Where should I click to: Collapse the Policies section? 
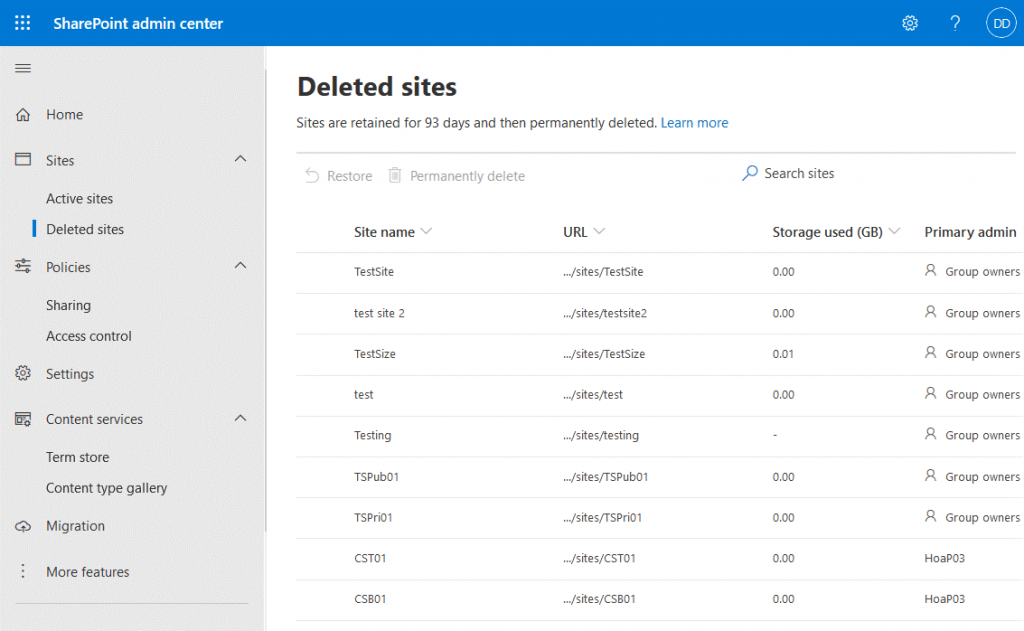tap(240, 266)
